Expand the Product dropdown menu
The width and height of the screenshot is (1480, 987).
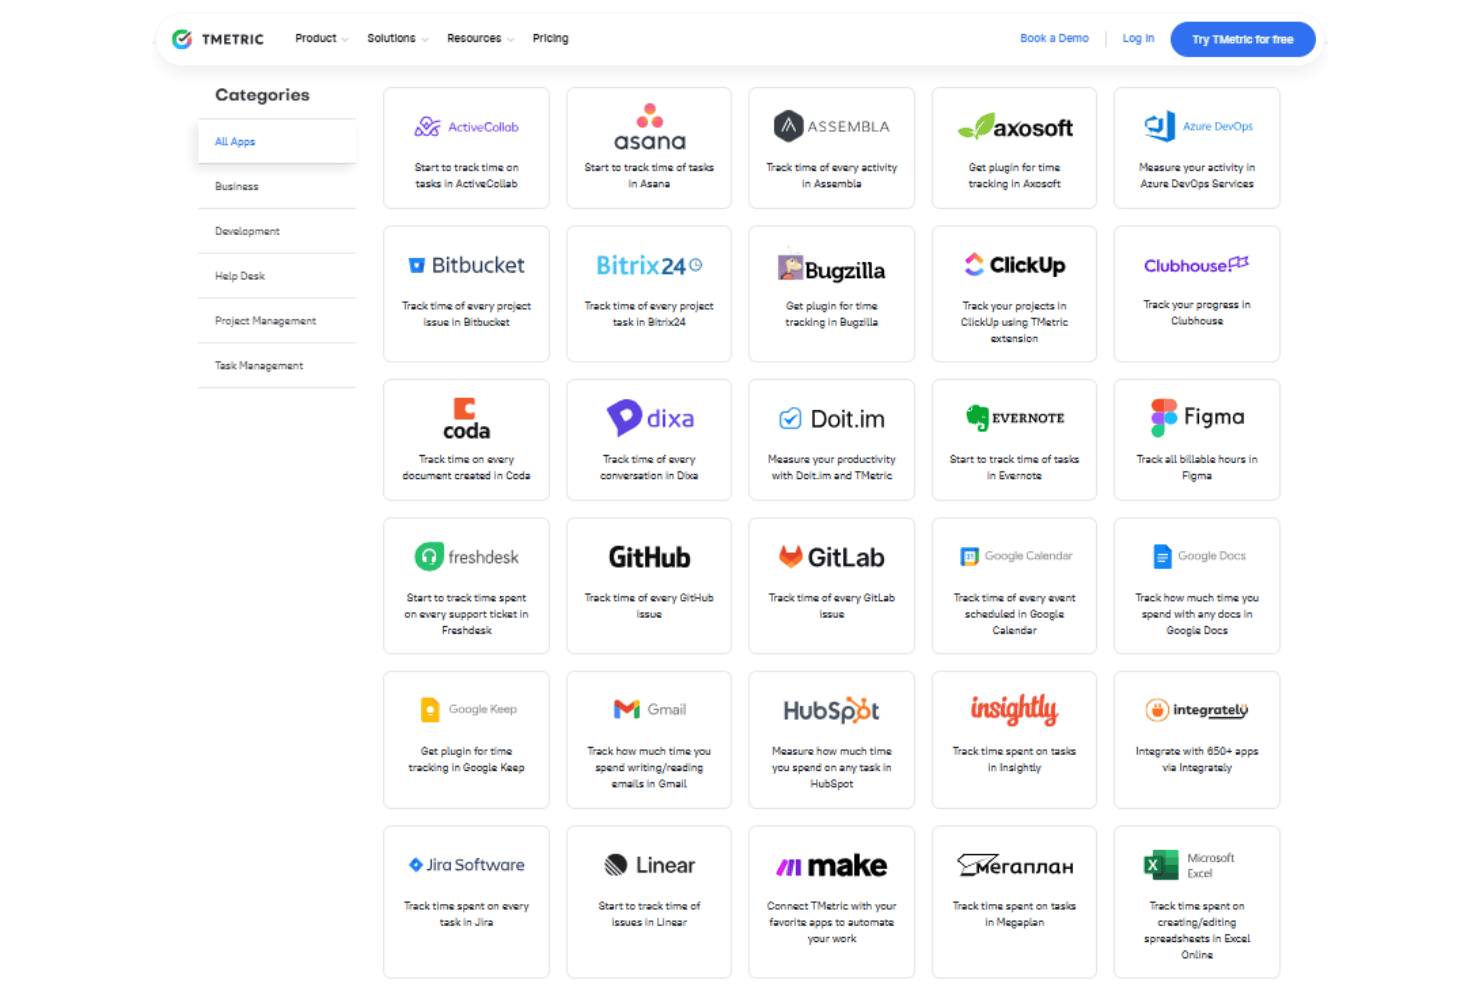click(321, 38)
